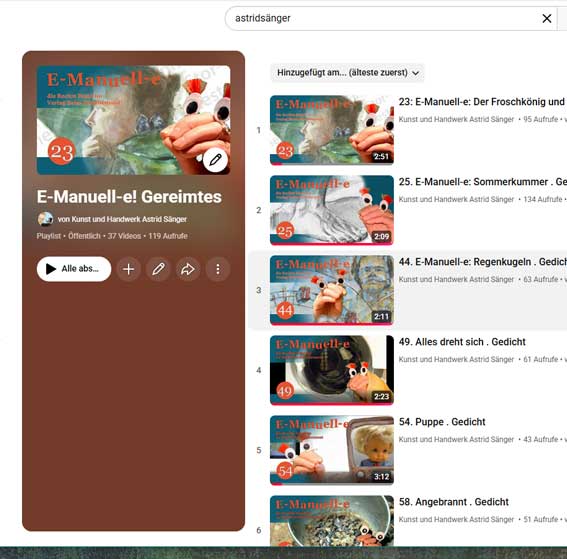Screen dimensions: 567x559
Task: Click 'von Kunst und Handwerk Astrid Sänger' channel link
Action: (122, 219)
